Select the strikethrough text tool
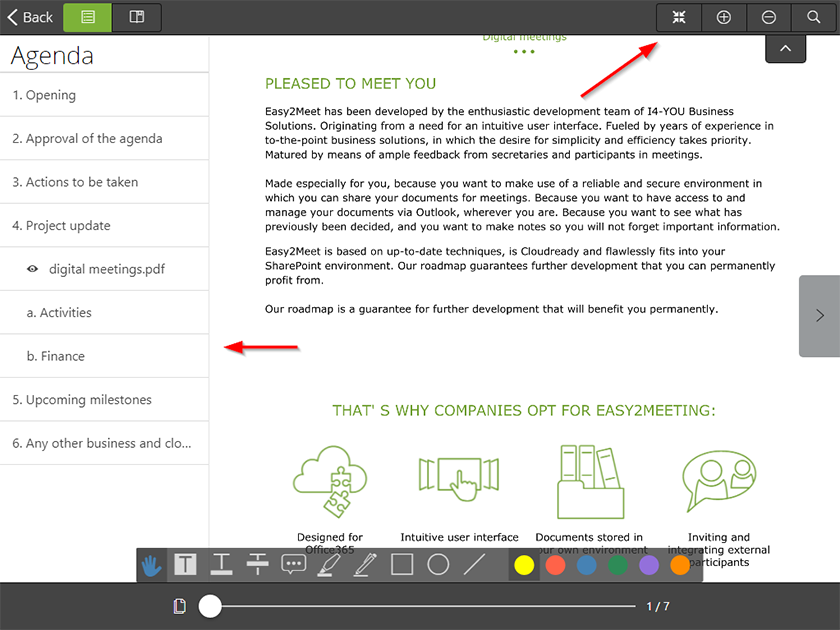 [257, 565]
